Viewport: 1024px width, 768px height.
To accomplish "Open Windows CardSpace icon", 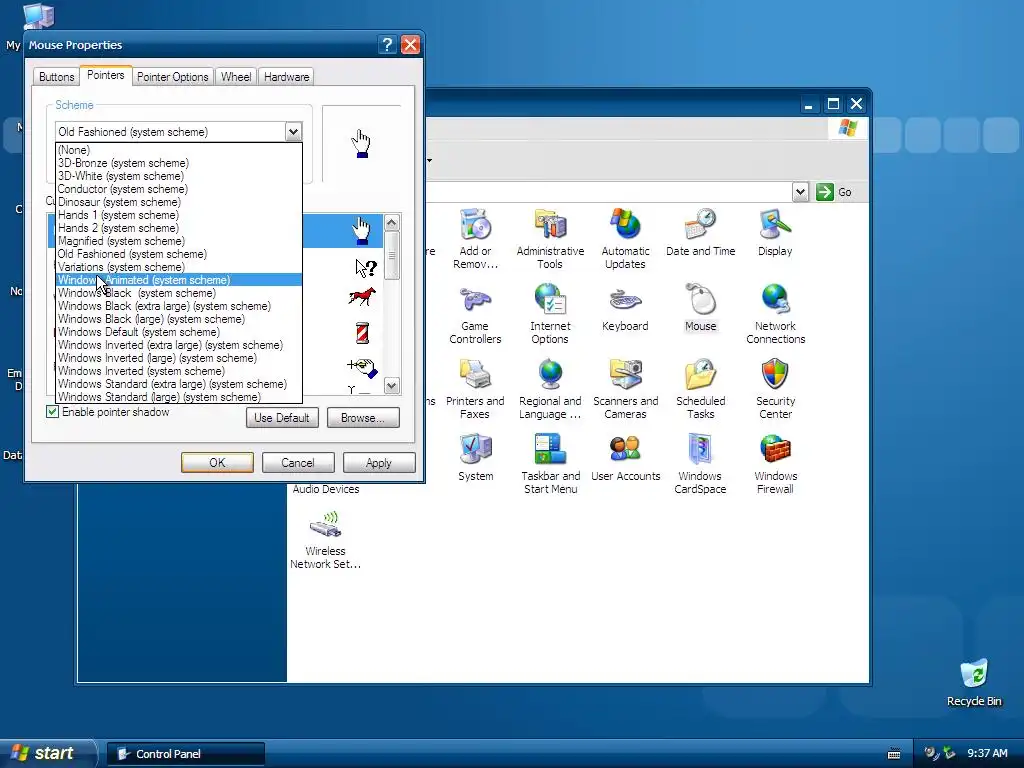I will click(700, 464).
